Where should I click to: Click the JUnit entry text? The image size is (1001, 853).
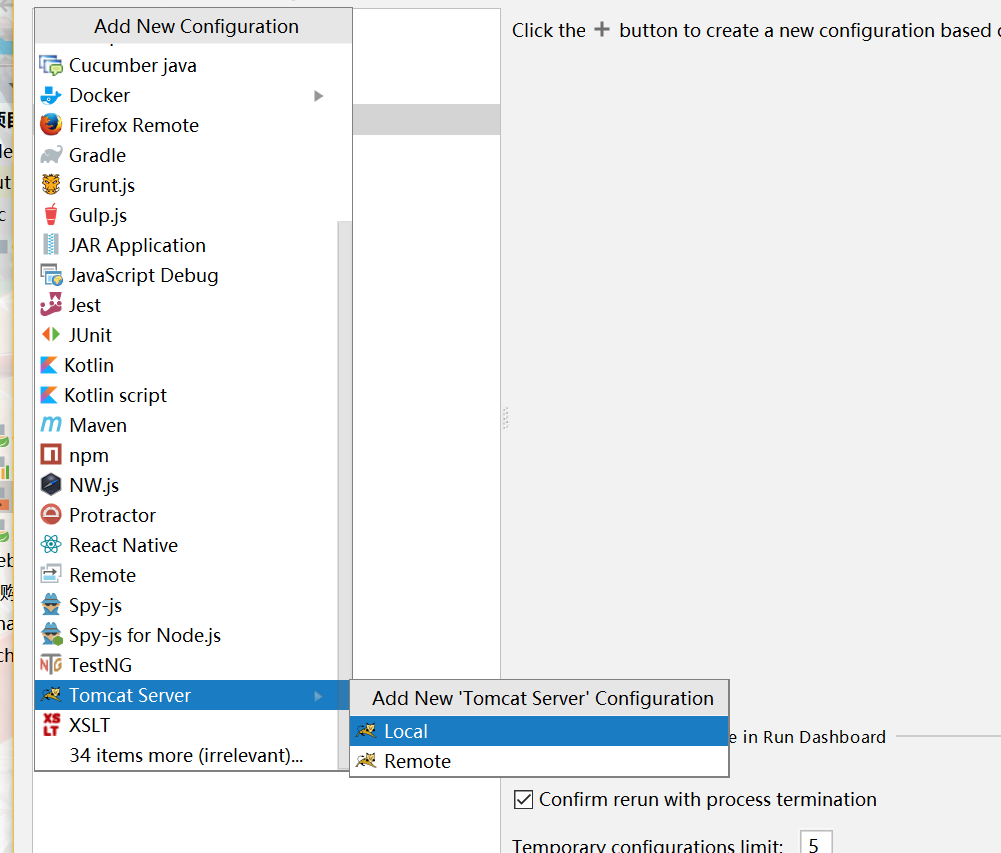pos(91,335)
